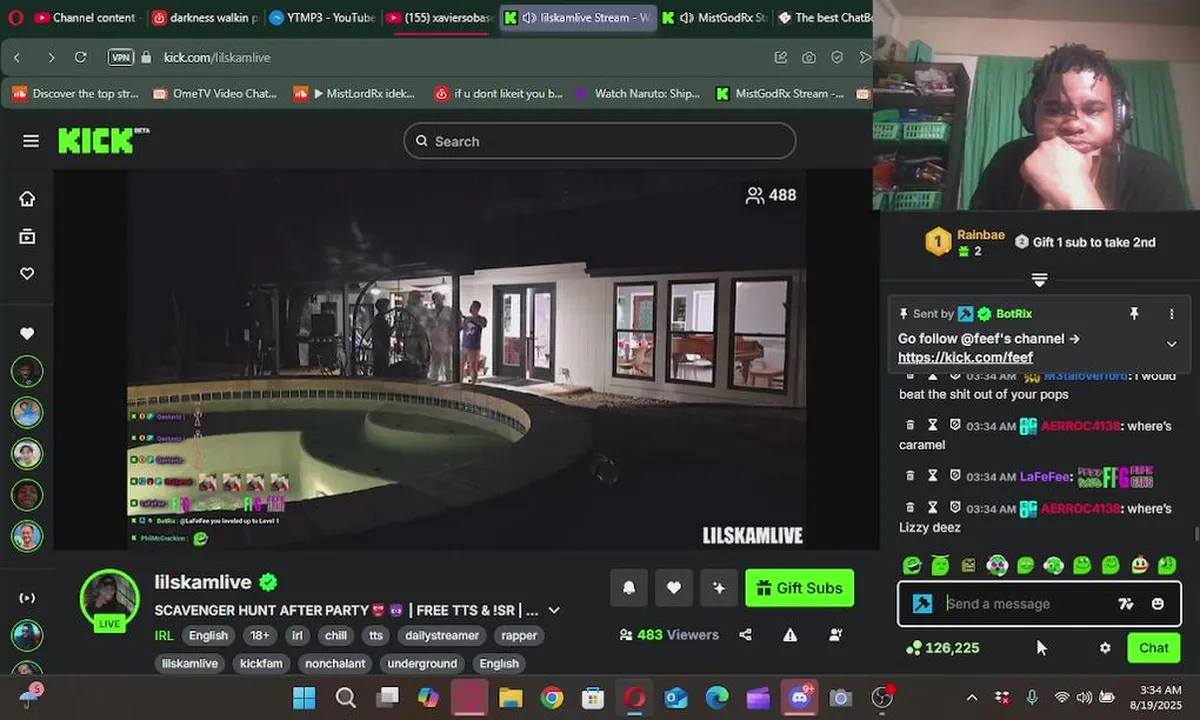Screen dimensions: 1200x720
Task: Click the Gift Subs button
Action: (x=800, y=588)
